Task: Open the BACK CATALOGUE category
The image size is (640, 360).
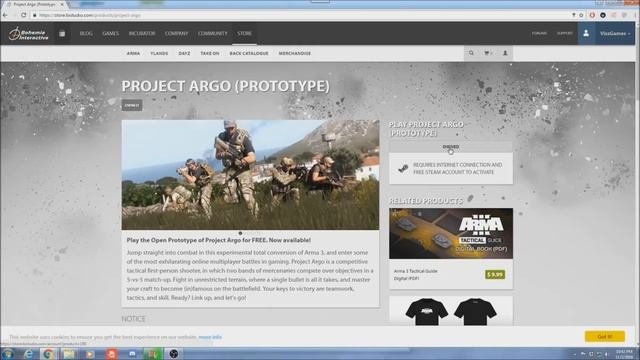Action: click(x=249, y=53)
